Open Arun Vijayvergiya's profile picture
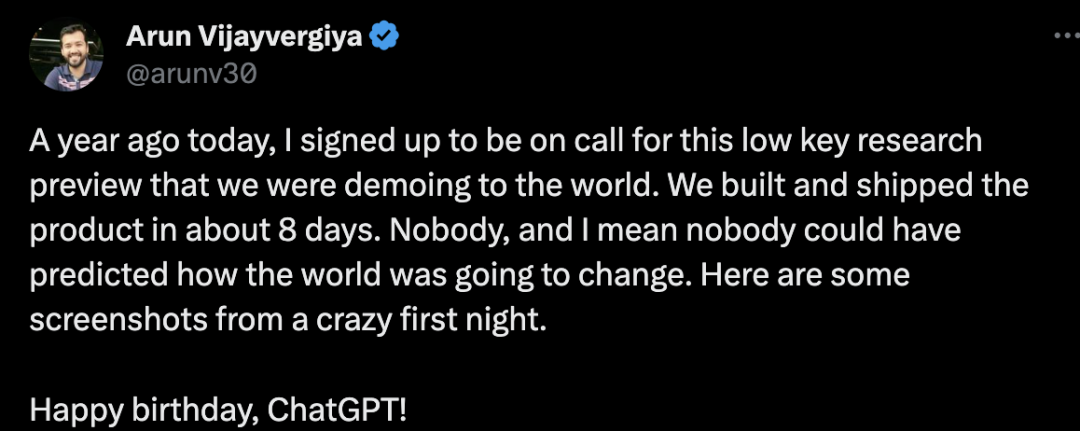 66,55
